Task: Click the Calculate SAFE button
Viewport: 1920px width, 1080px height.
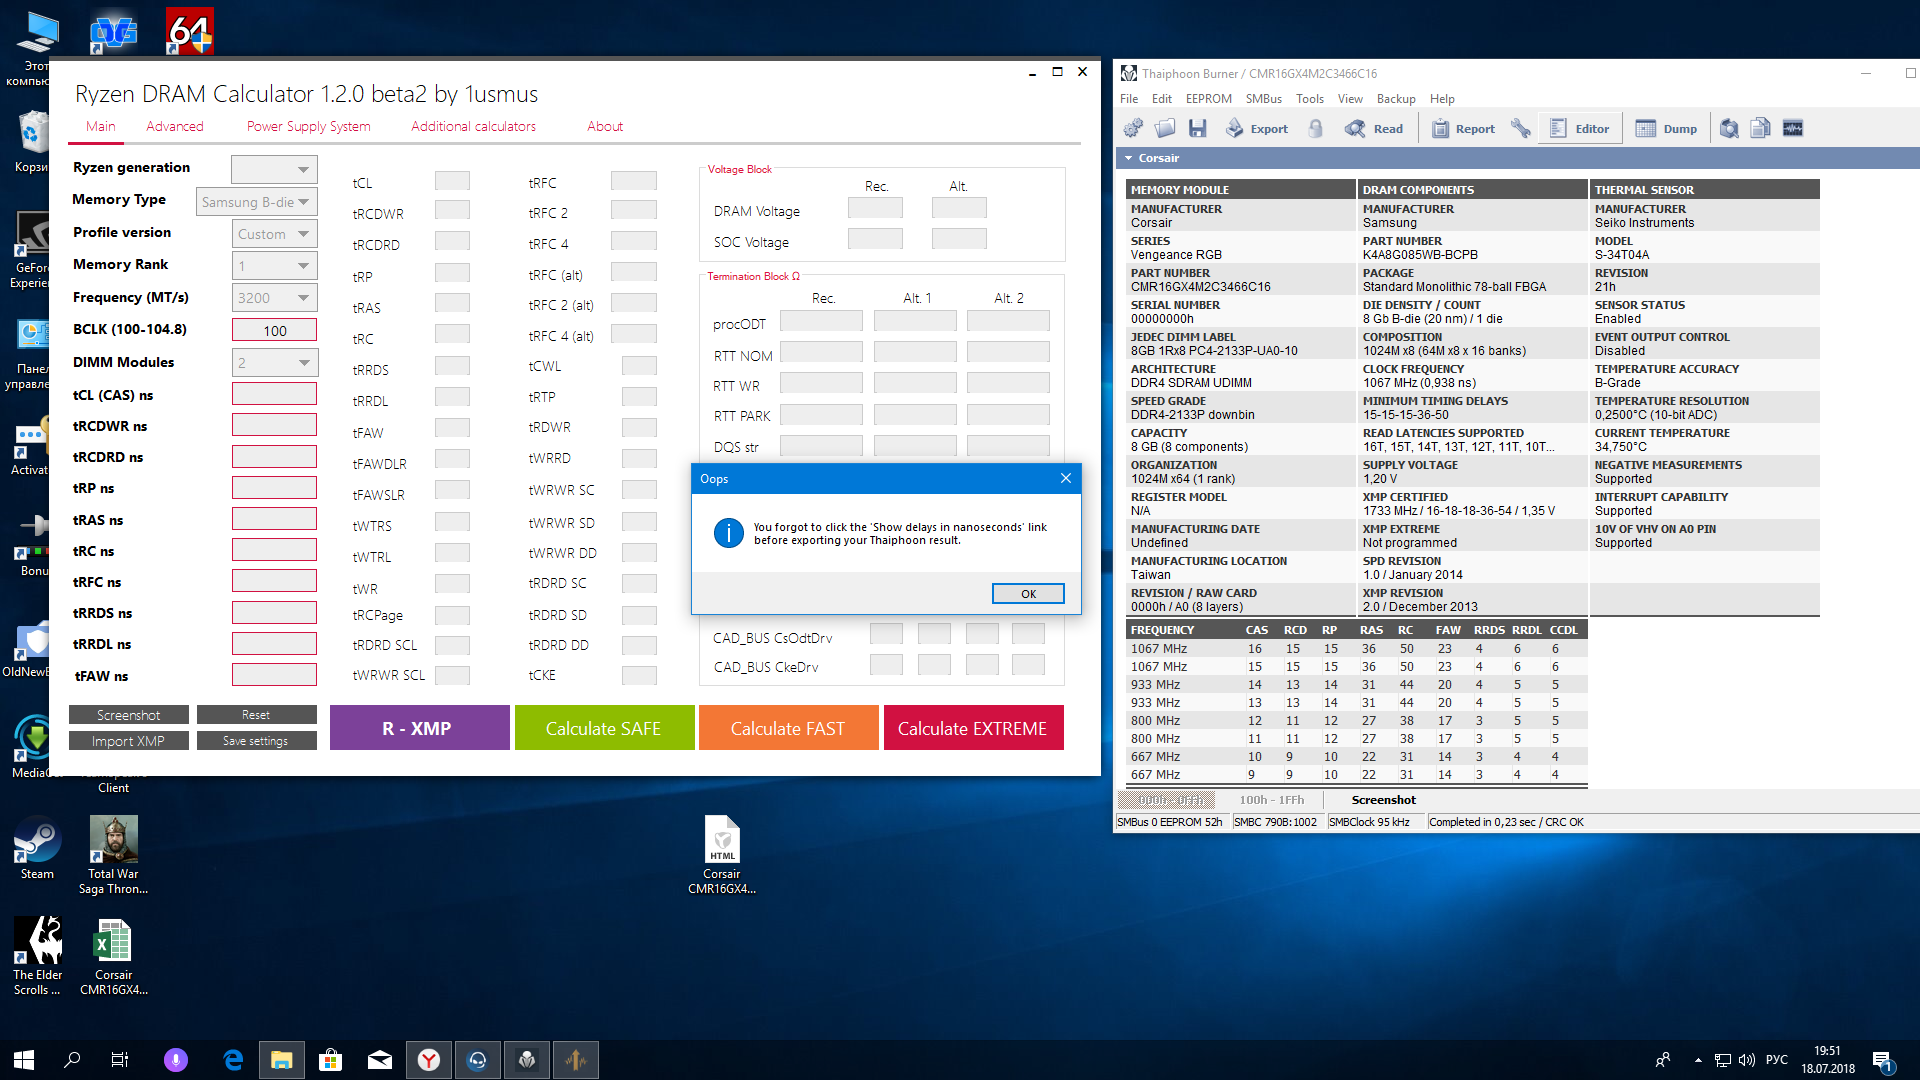Action: tap(603, 728)
